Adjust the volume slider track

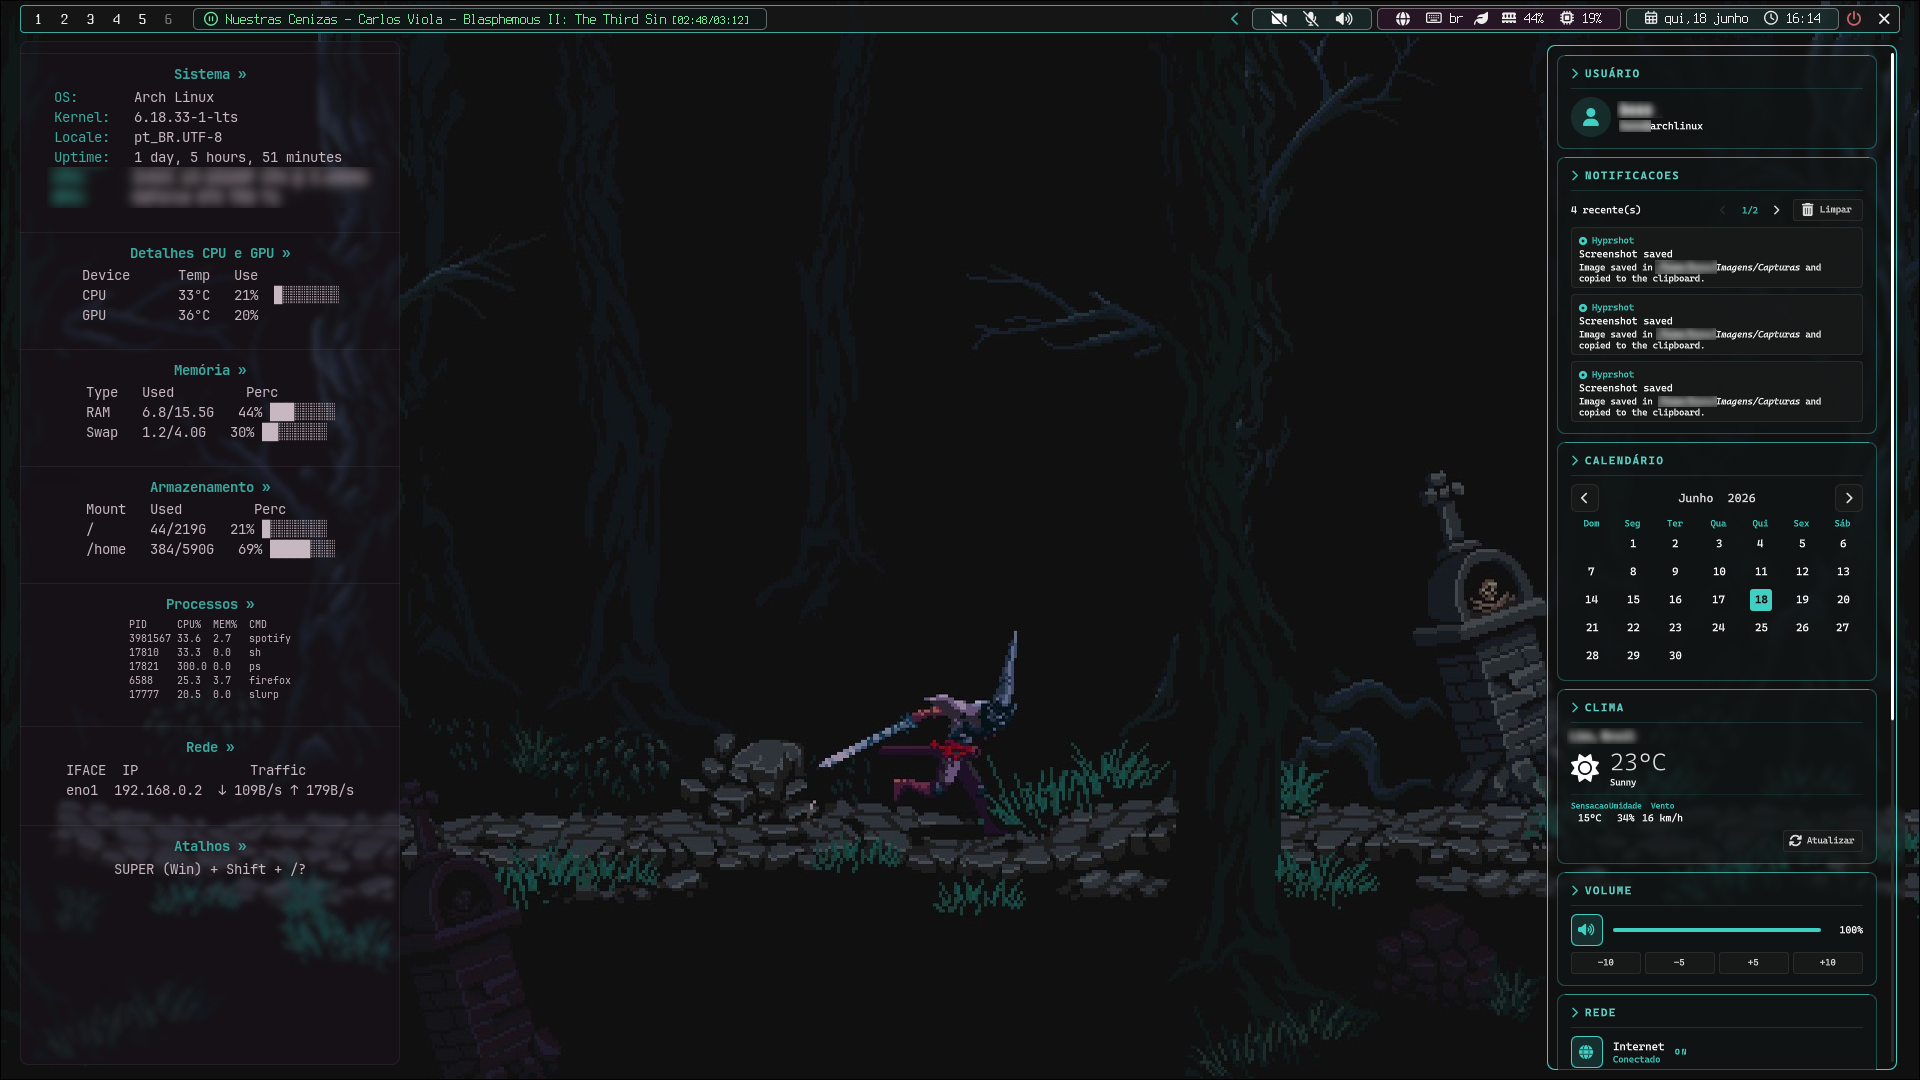coord(1716,930)
